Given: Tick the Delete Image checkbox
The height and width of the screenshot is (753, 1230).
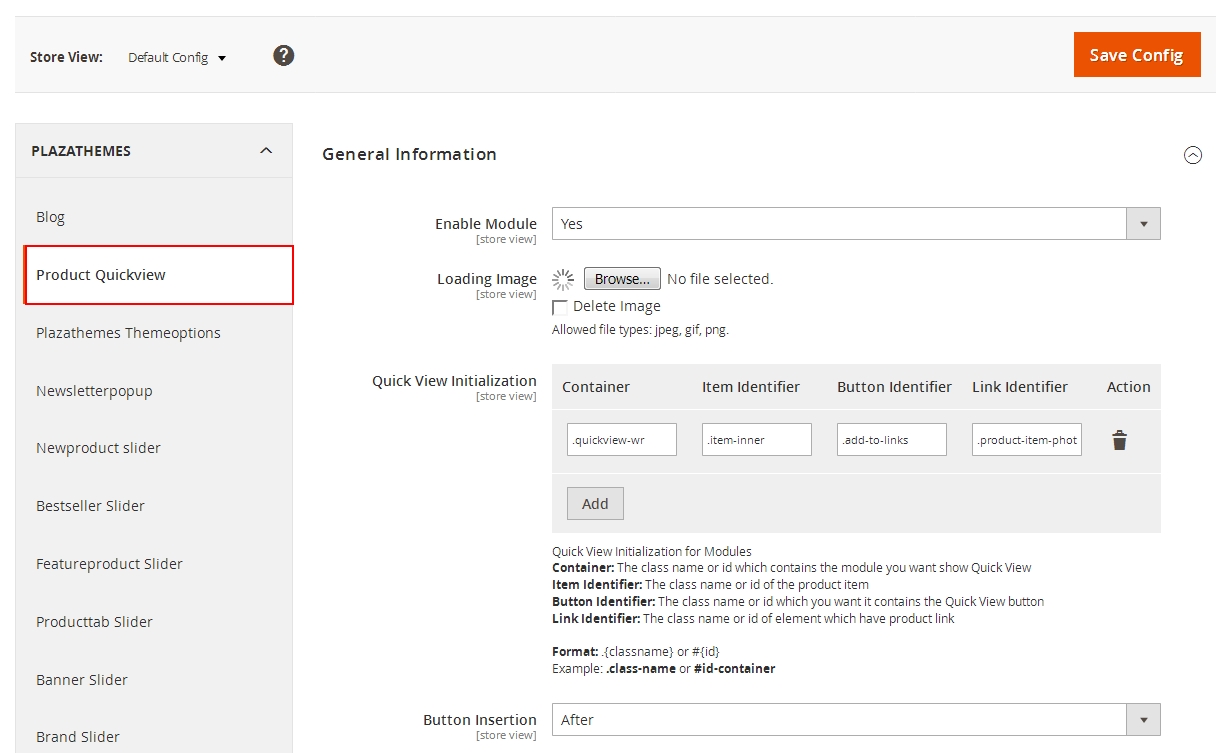Looking at the screenshot, I should click(x=560, y=307).
